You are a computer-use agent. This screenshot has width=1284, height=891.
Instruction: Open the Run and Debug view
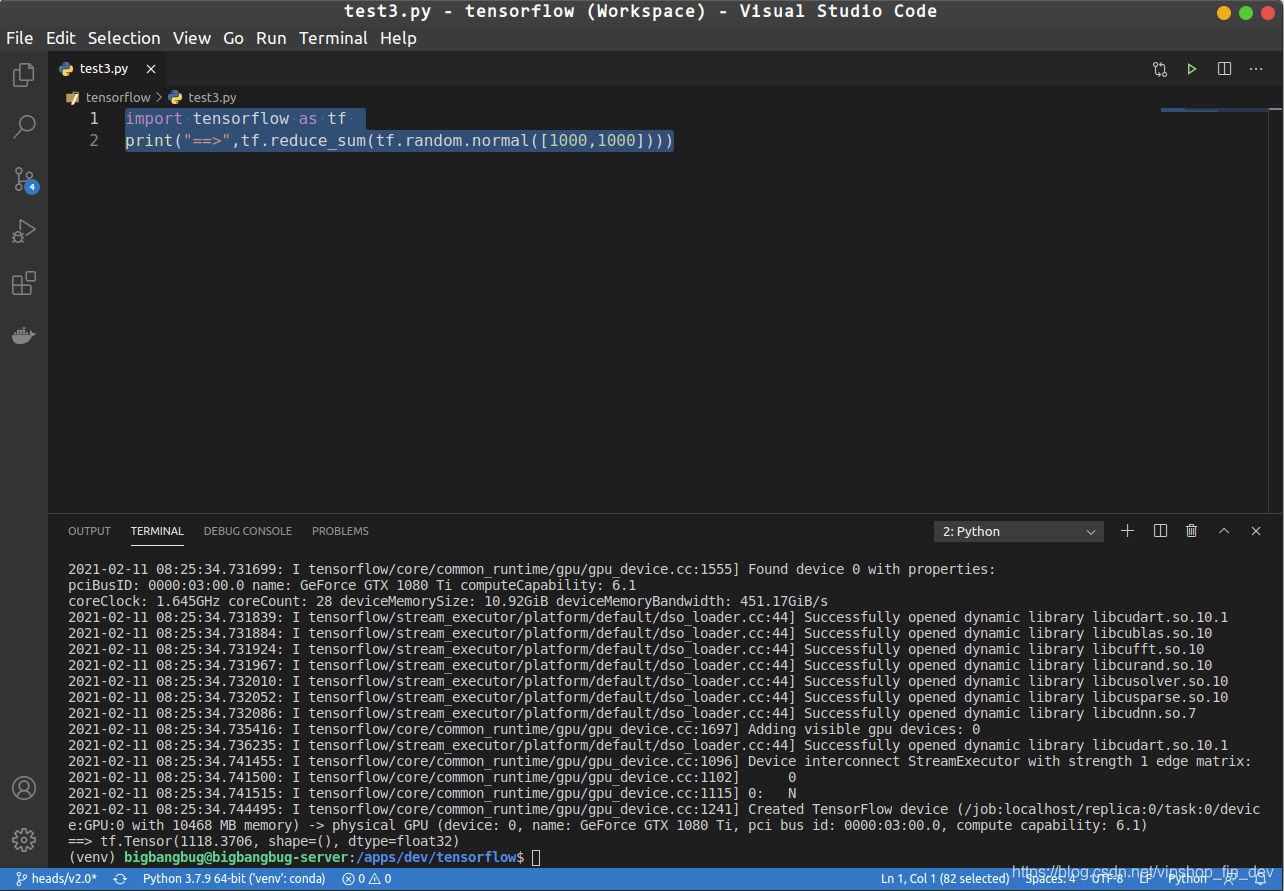click(24, 232)
